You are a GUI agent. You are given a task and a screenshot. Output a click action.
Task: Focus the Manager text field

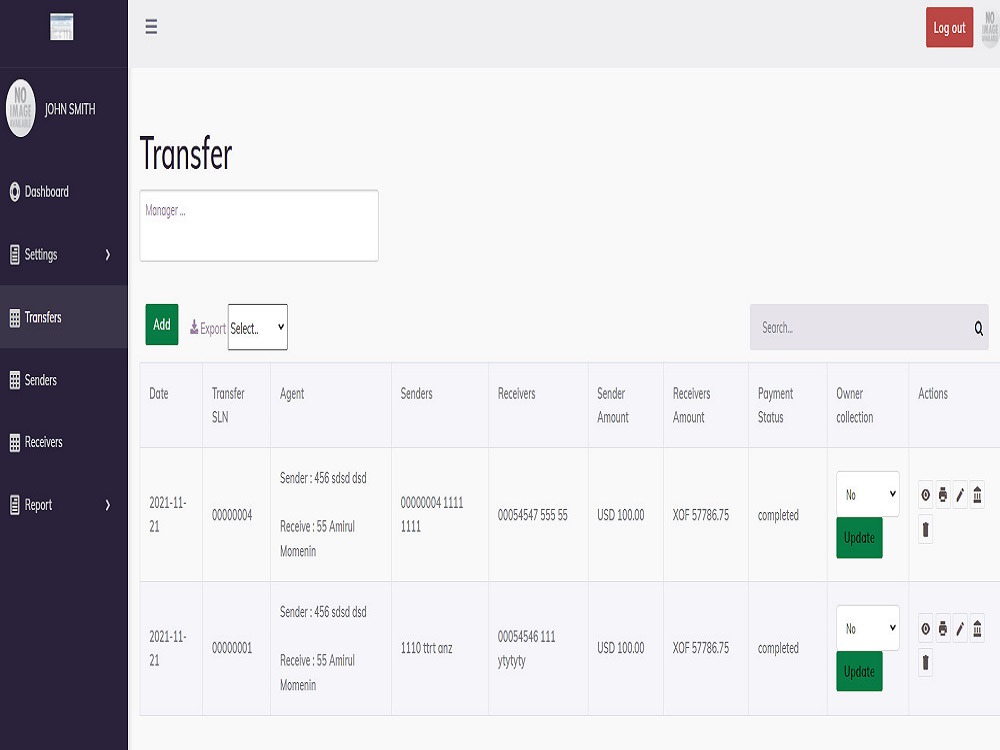click(259, 225)
